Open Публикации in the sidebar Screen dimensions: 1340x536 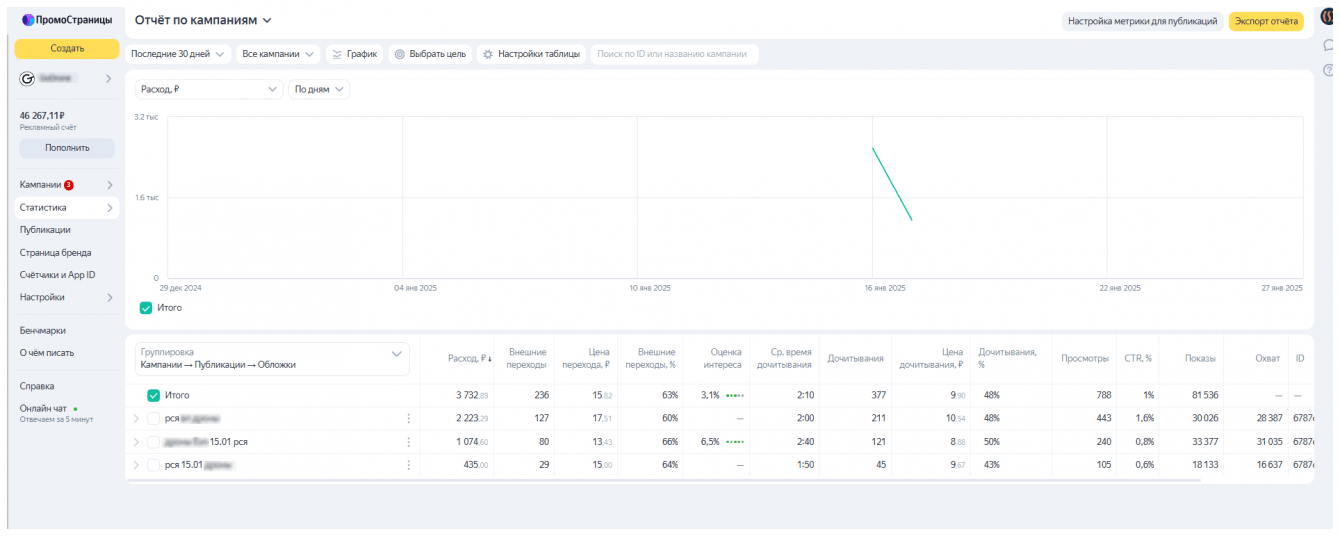45,230
